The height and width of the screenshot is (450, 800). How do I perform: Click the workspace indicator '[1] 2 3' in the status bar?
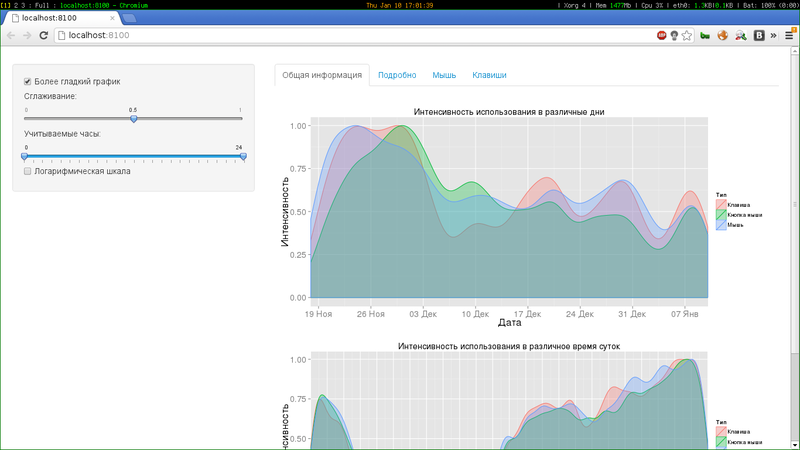pyautogui.click(x=14, y=5)
